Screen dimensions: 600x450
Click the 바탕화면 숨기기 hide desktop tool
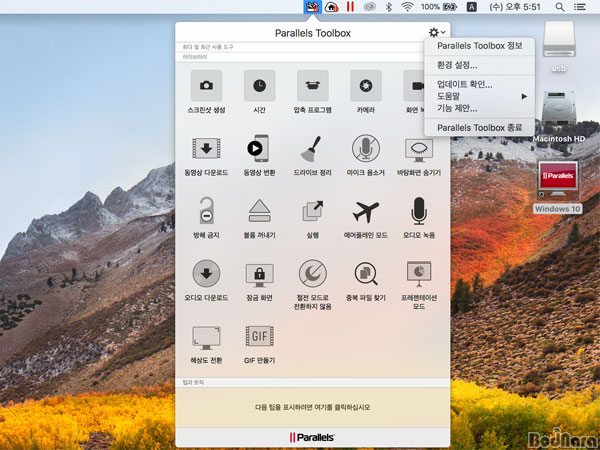coord(419,156)
